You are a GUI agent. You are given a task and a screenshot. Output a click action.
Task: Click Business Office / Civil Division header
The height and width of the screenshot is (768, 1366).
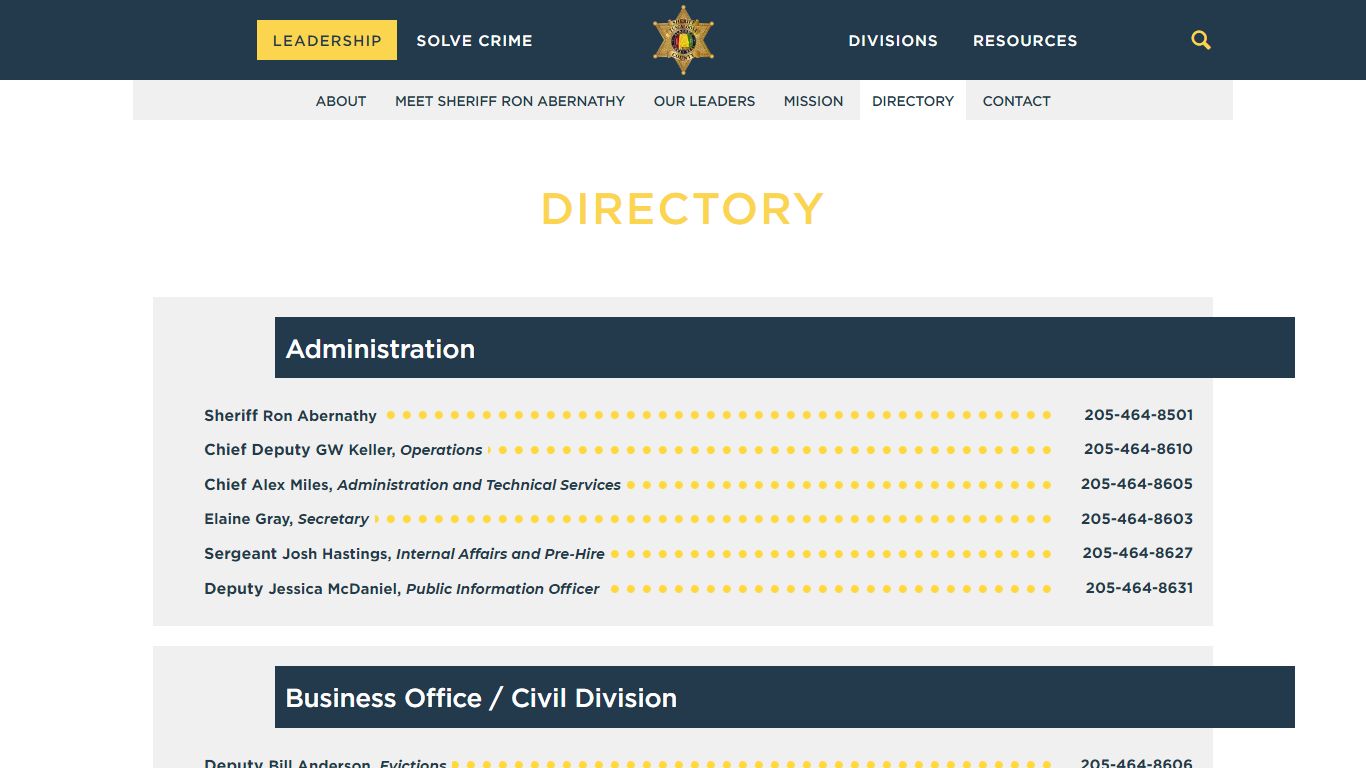[785, 697]
